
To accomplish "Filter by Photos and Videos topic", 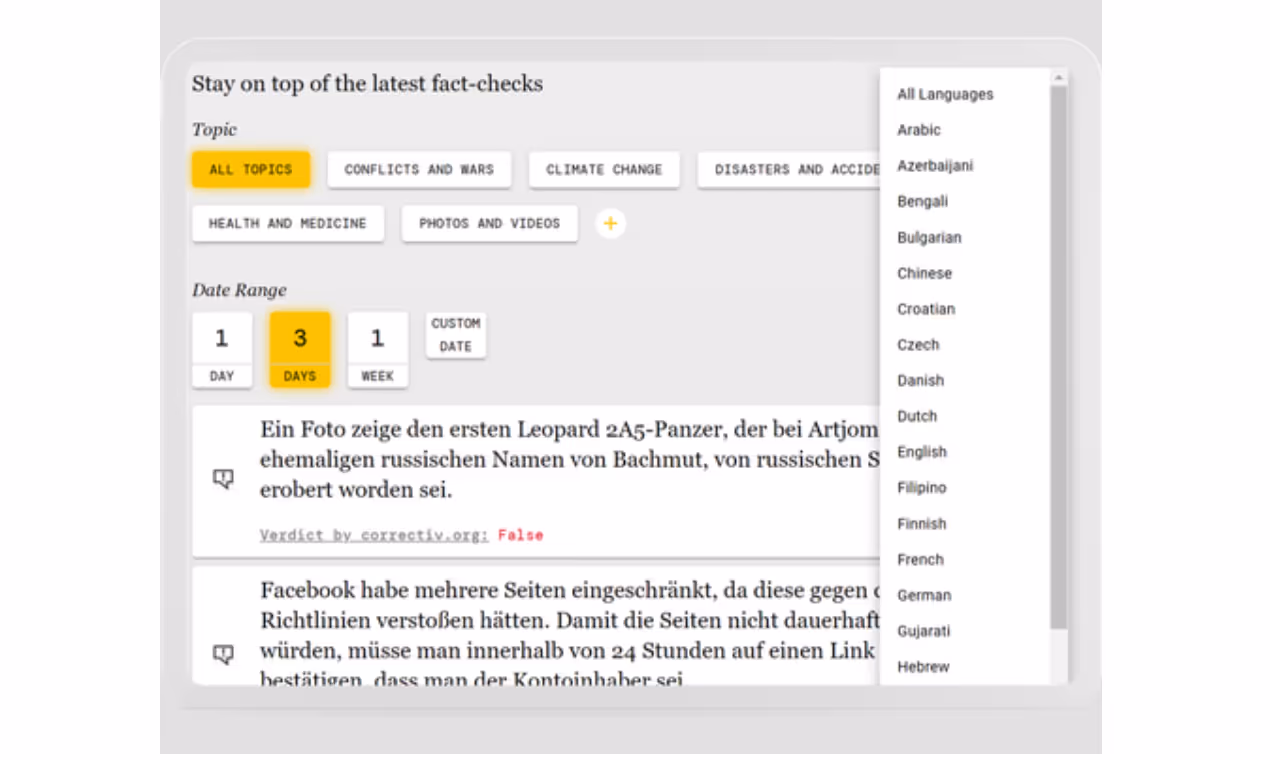I will coord(489,224).
